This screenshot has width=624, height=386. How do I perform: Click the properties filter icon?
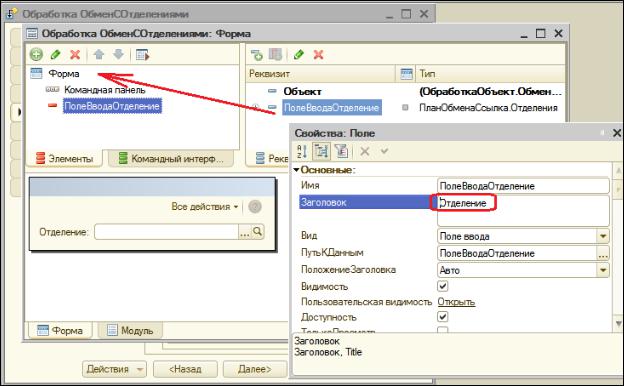tap(341, 151)
